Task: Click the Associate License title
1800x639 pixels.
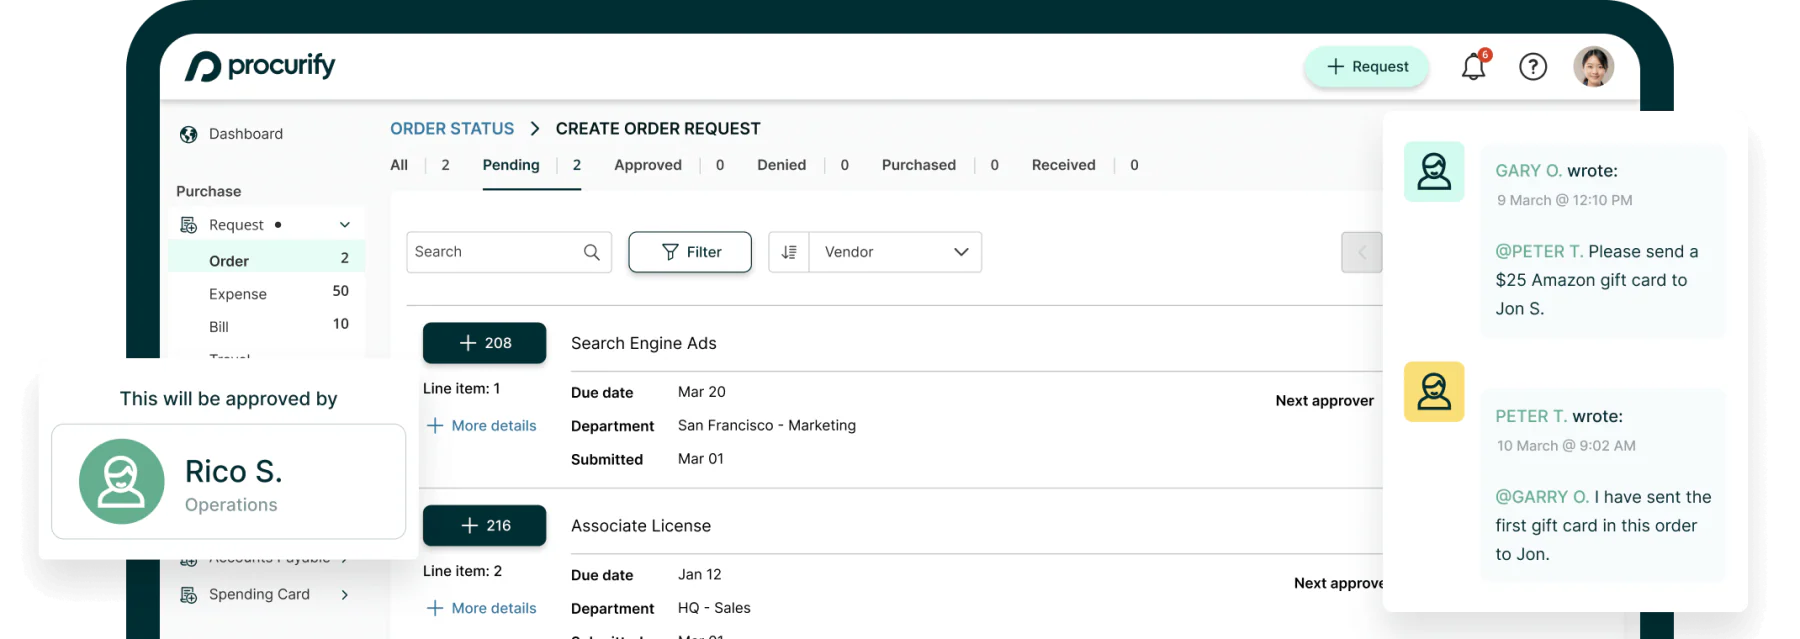Action: (x=641, y=526)
